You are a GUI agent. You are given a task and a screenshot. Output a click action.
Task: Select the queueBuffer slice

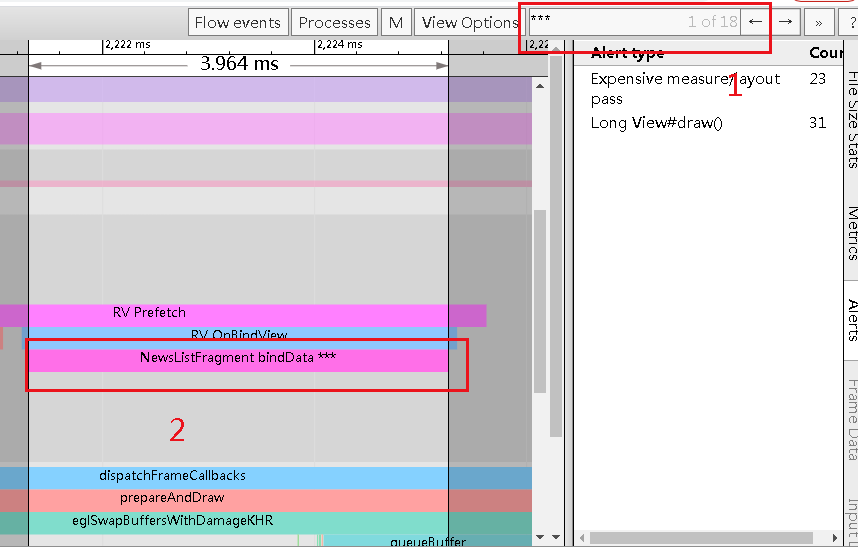click(428, 541)
